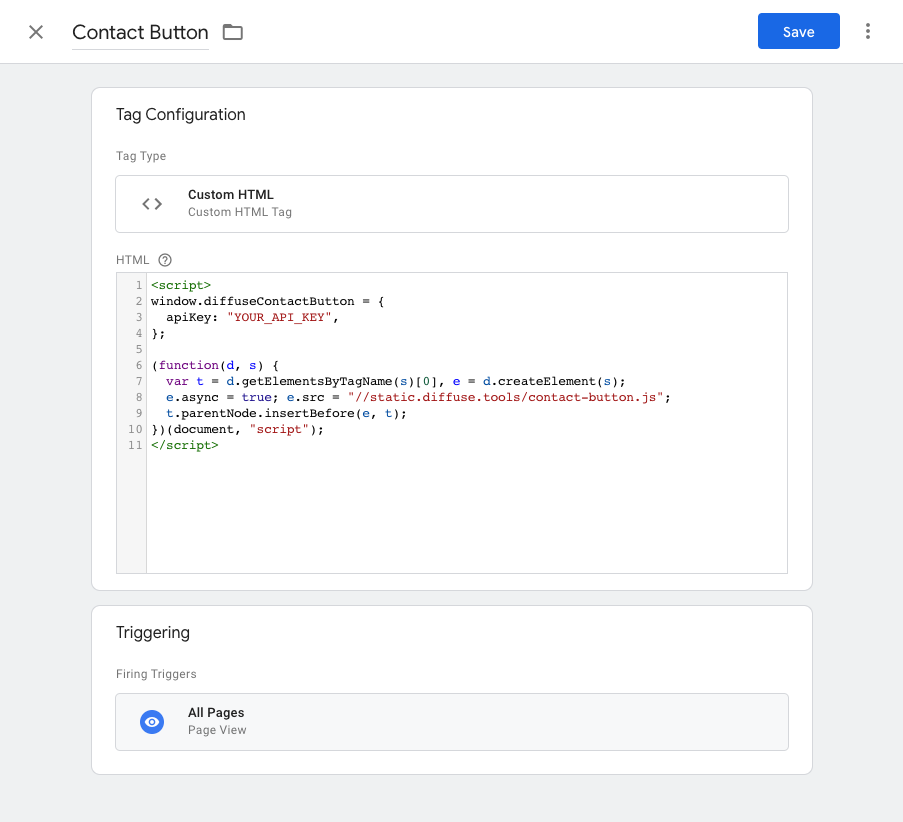Edit the Contact Button tag name field
903x822 pixels.
point(140,32)
